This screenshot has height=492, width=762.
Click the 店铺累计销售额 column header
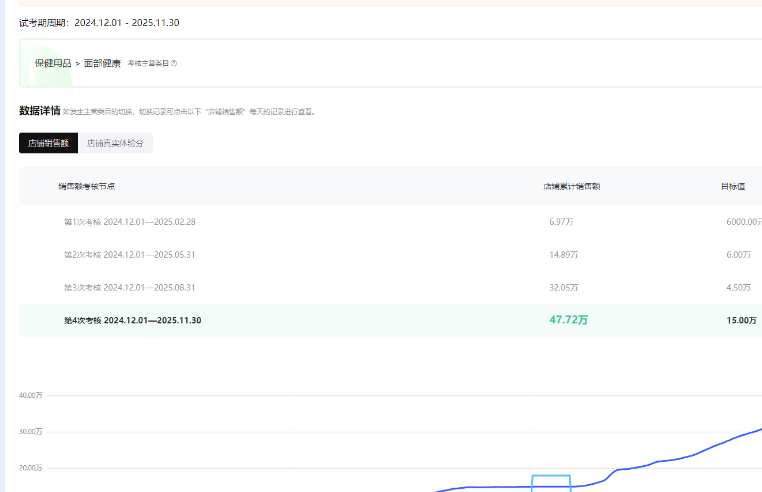[x=571, y=186]
